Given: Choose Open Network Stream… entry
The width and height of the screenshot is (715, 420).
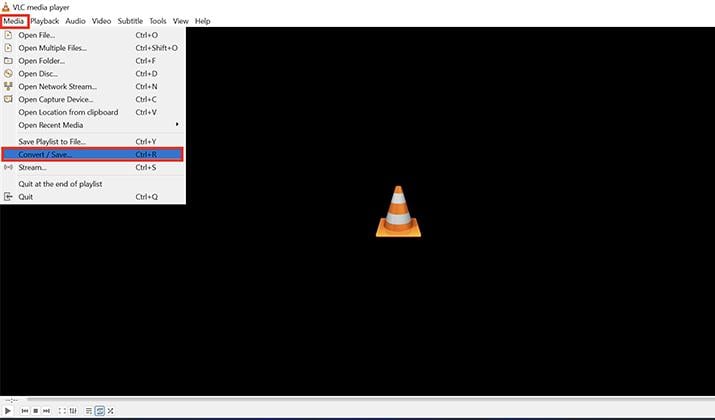Looking at the screenshot, I should click(x=93, y=86).
